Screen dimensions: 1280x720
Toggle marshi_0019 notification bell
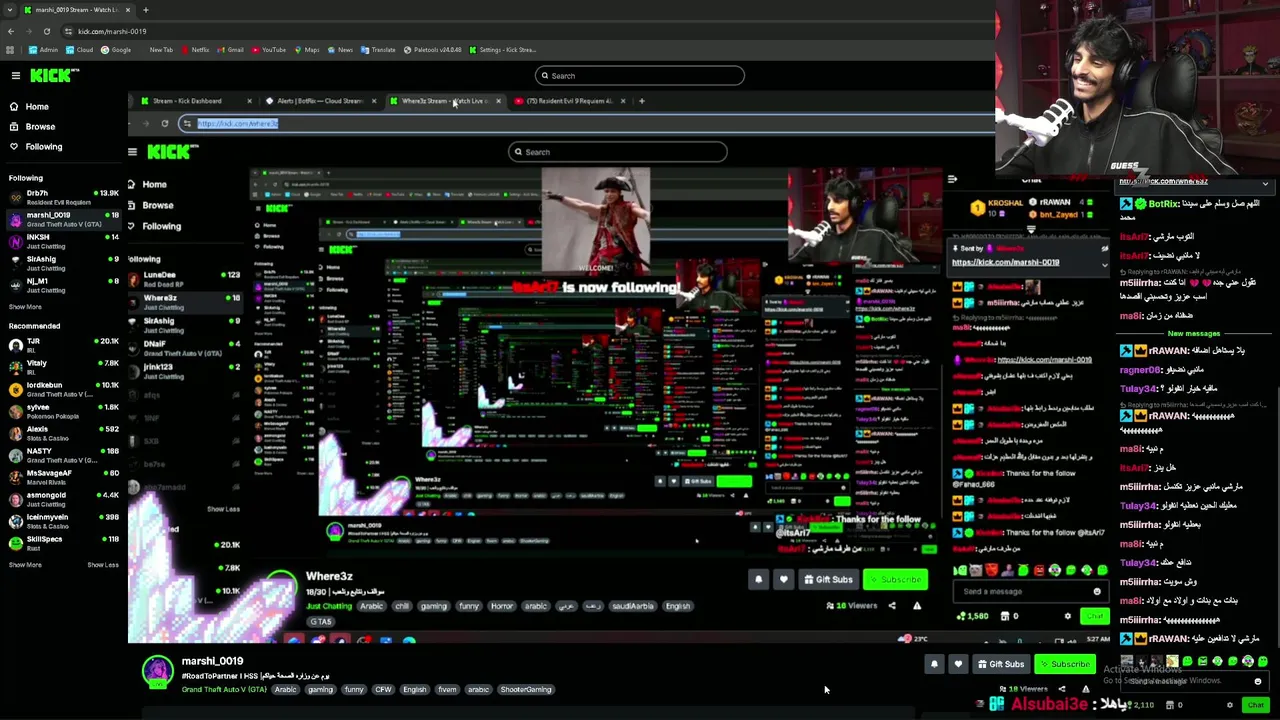[x=934, y=664]
